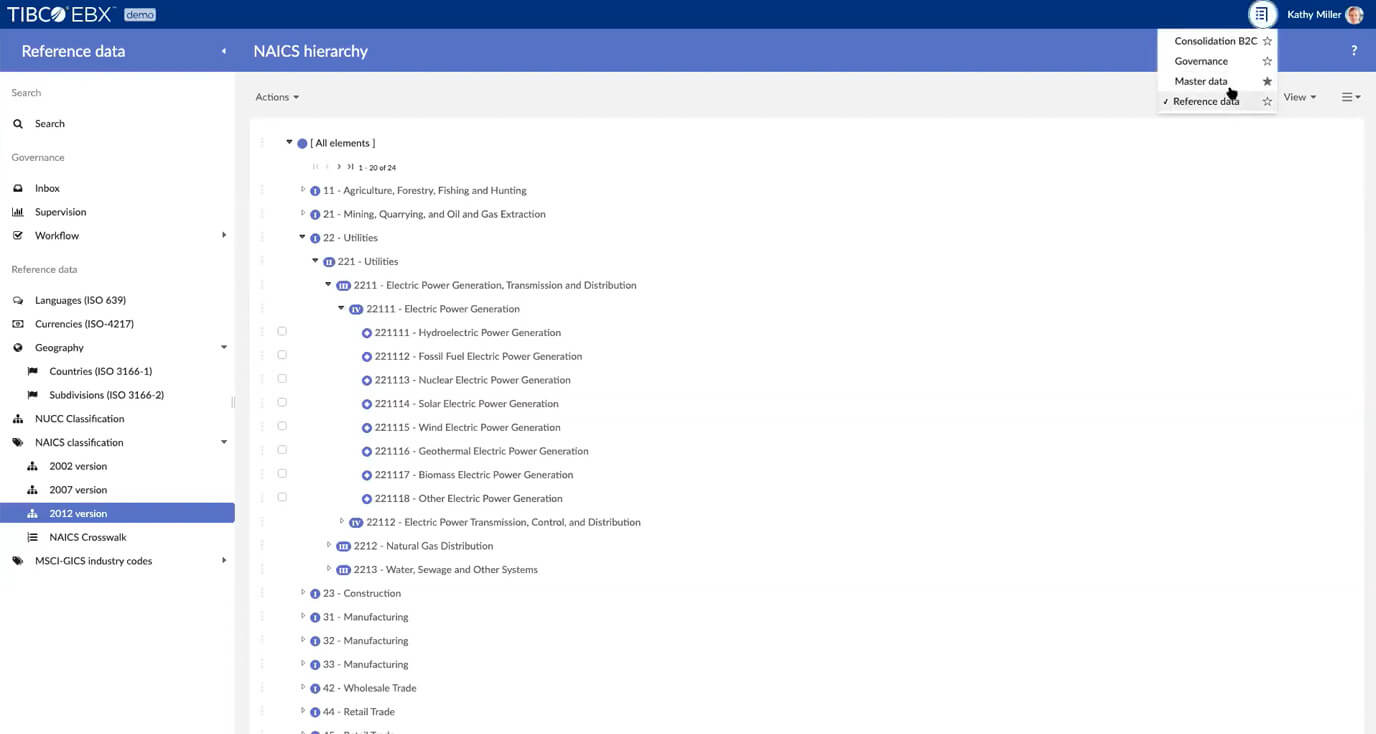Click the NAICS classification tags icon
The image size is (1376, 734).
tap(18, 442)
